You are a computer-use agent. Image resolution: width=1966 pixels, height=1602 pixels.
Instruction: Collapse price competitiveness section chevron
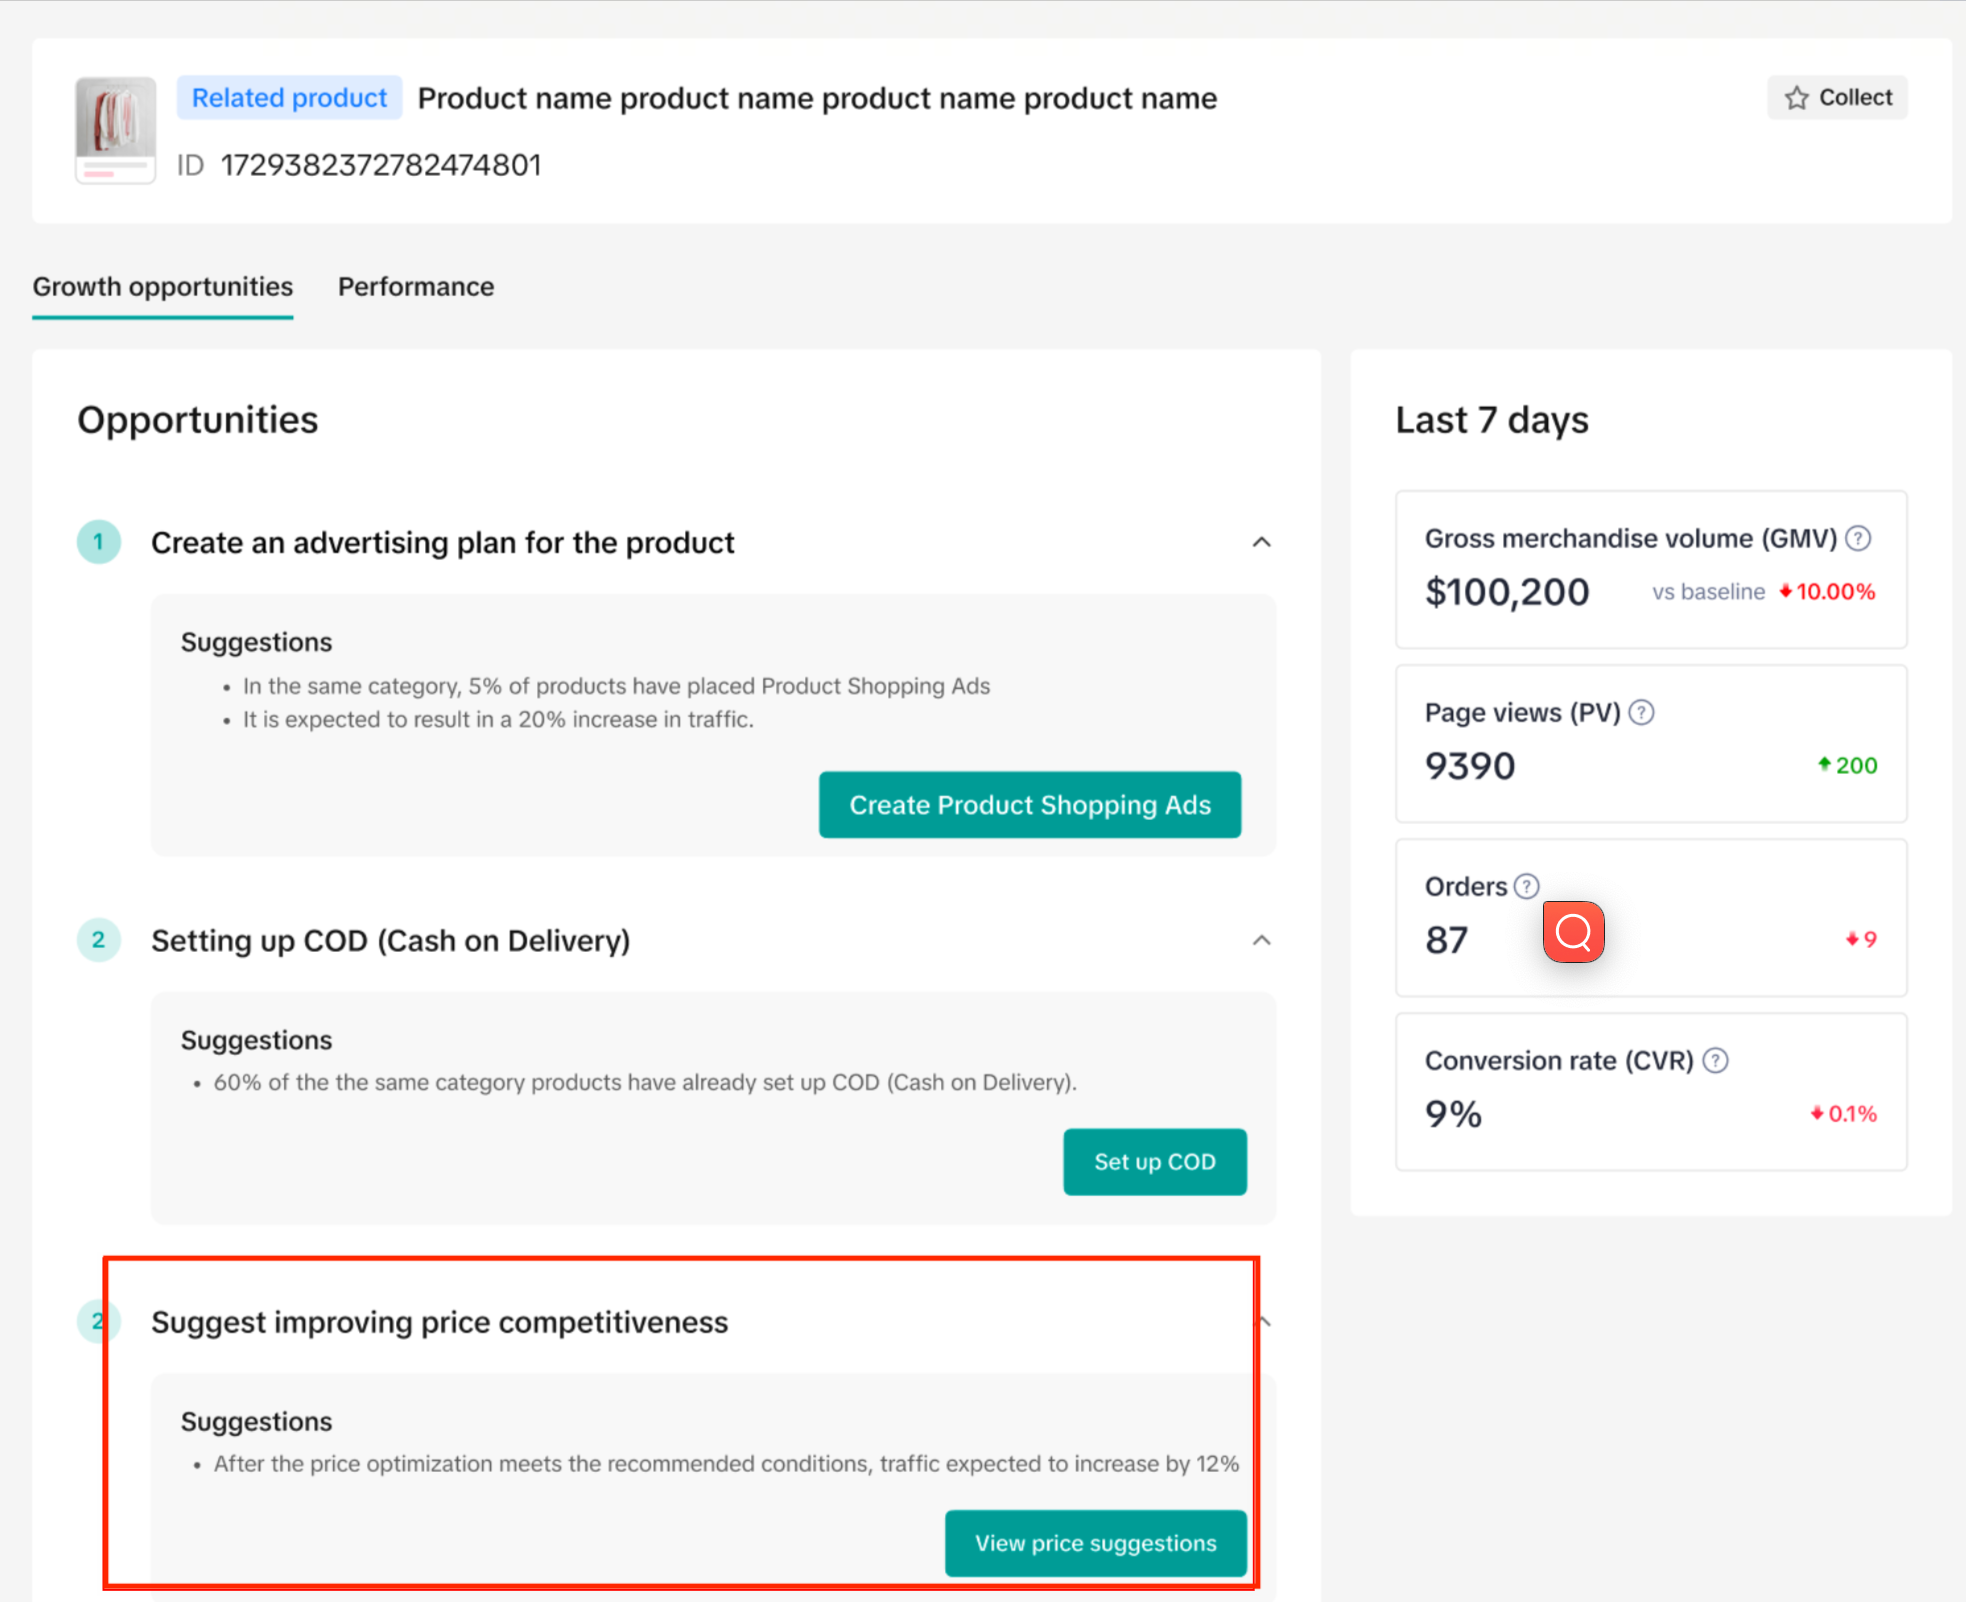[x=1265, y=1322]
